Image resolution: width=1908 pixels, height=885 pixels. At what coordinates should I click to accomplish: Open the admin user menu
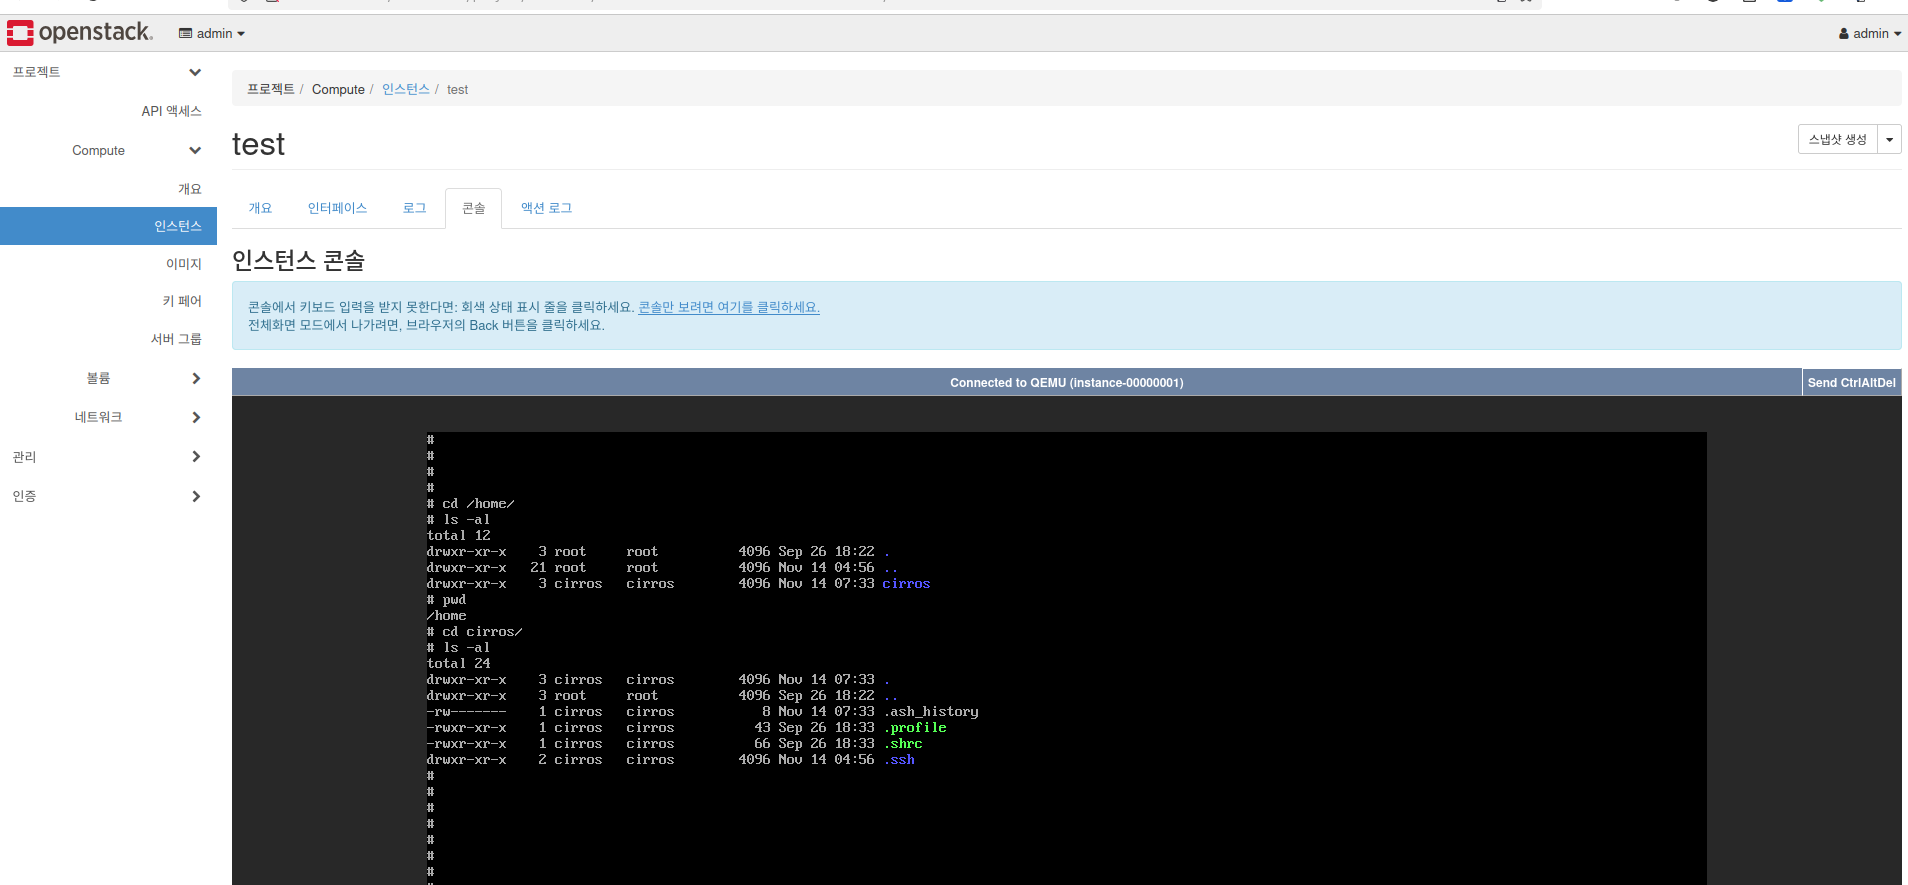[1869, 33]
